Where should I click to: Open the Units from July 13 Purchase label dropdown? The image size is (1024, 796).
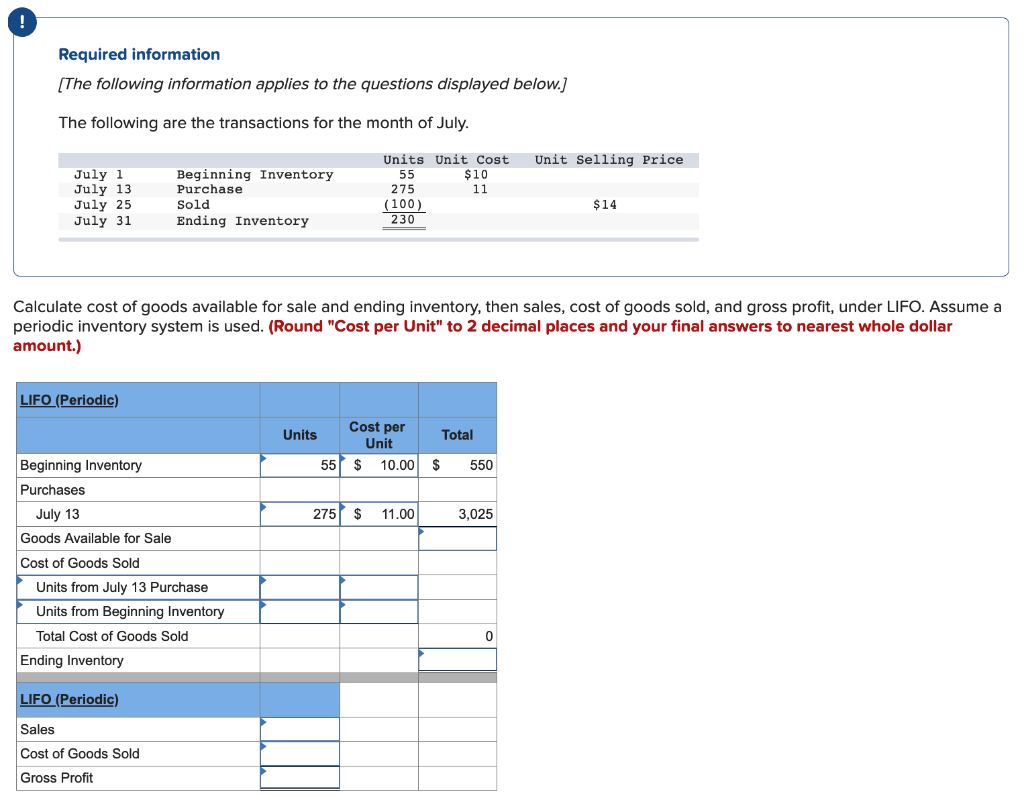pos(138,587)
